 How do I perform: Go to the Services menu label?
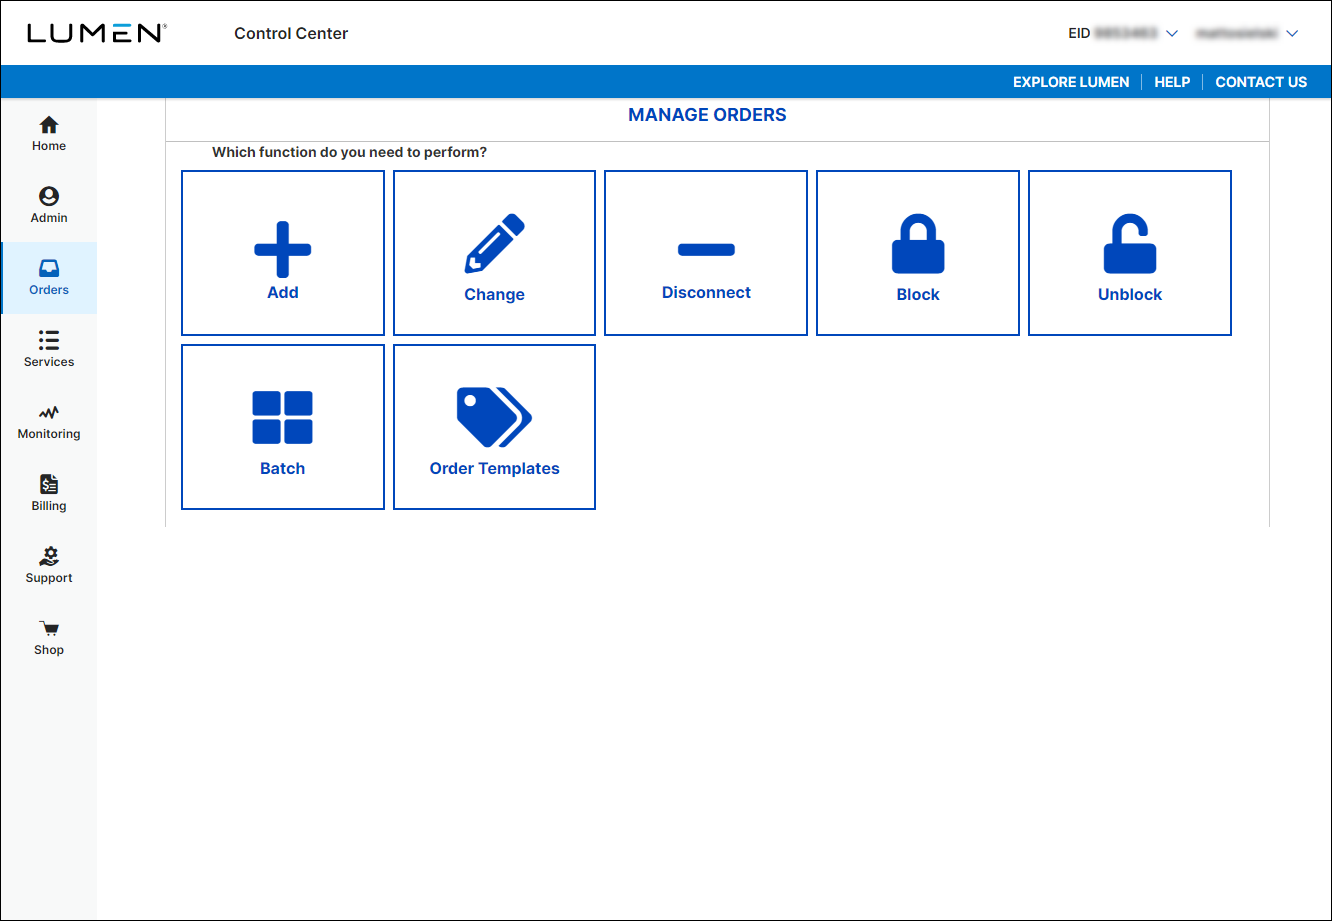[49, 362]
